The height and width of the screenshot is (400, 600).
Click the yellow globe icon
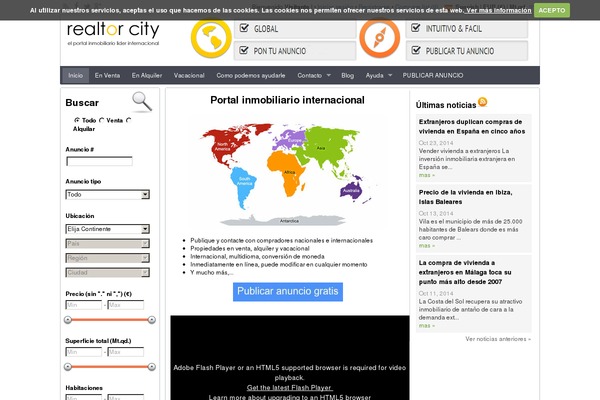click(211, 38)
